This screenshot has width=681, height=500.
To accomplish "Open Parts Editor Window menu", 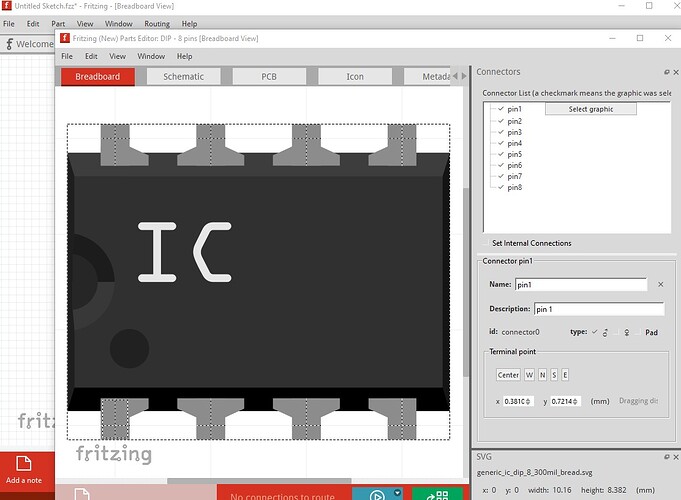I will click(151, 56).
